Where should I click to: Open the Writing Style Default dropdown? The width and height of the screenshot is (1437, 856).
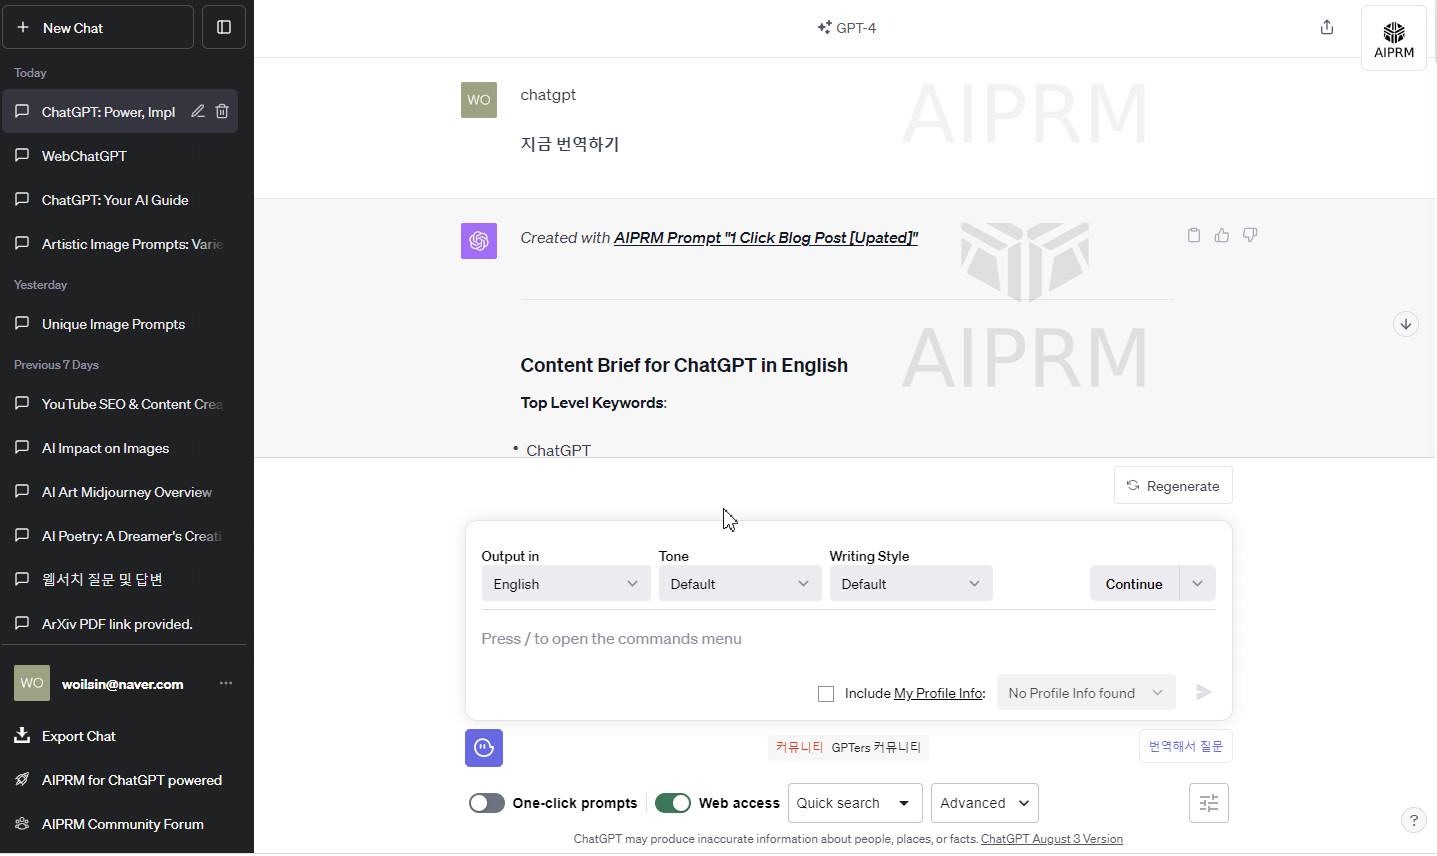911,584
